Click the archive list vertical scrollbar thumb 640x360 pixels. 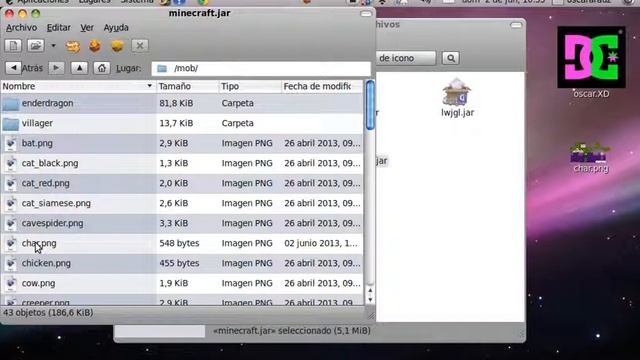pos(370,105)
